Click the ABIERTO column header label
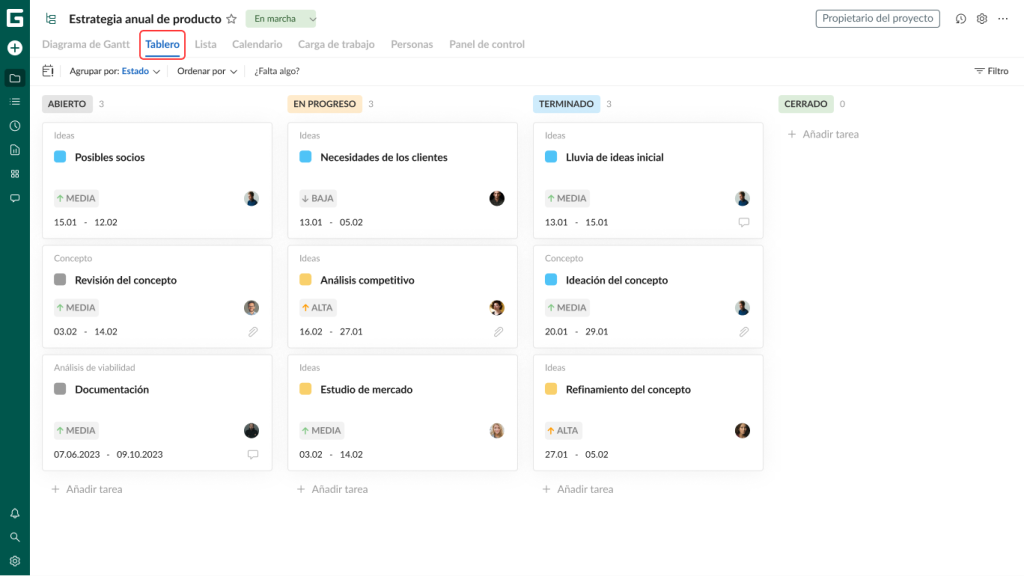The width and height of the screenshot is (1024, 576). (x=67, y=104)
